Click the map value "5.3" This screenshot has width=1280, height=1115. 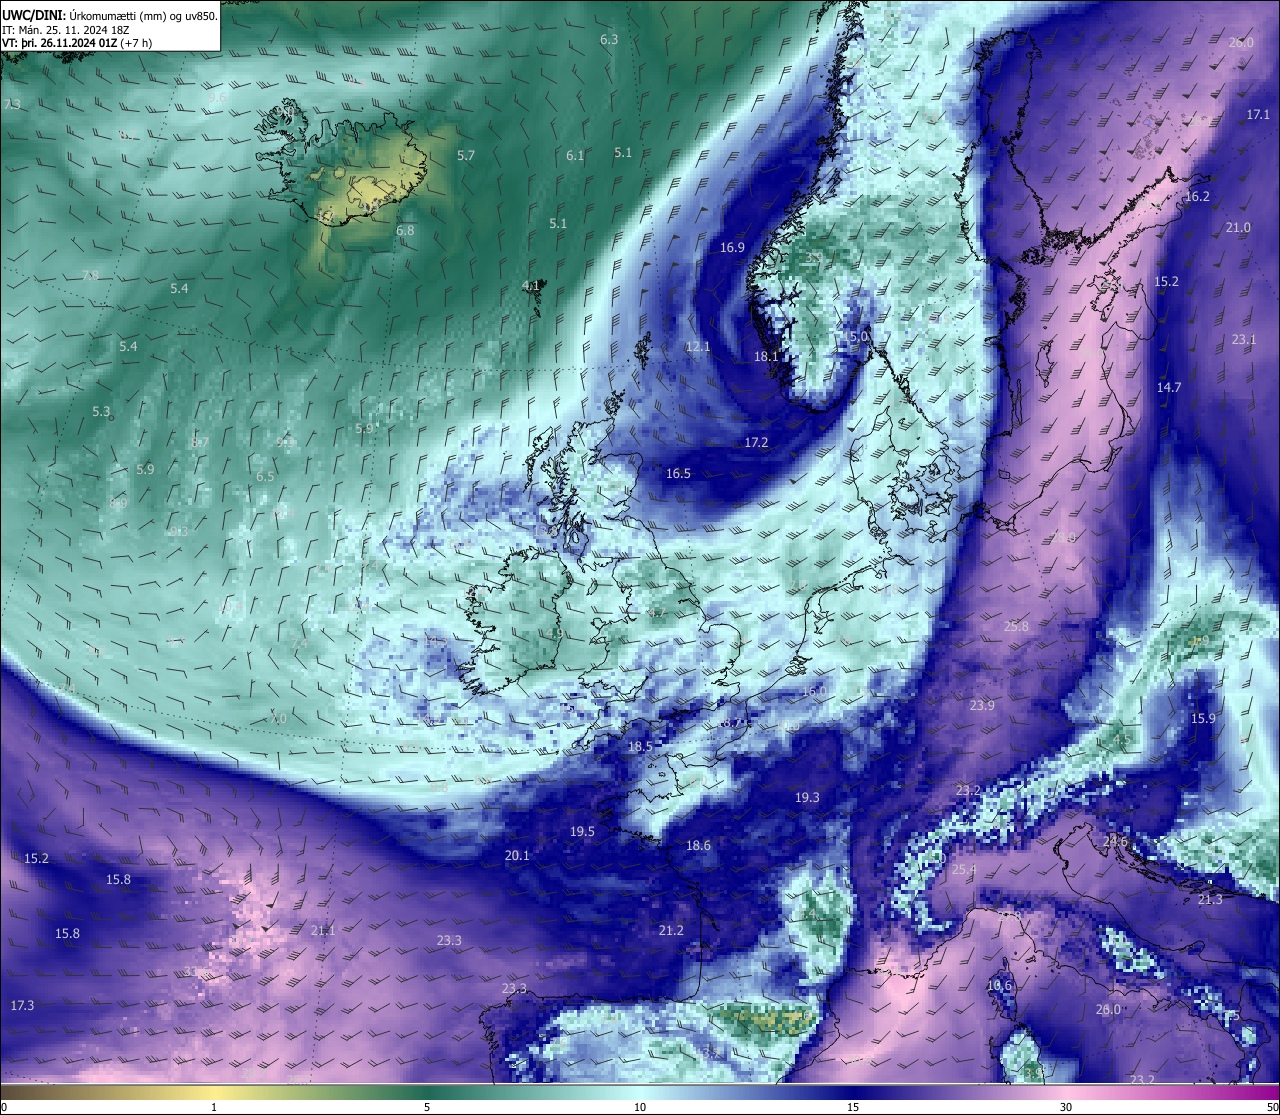pos(101,411)
